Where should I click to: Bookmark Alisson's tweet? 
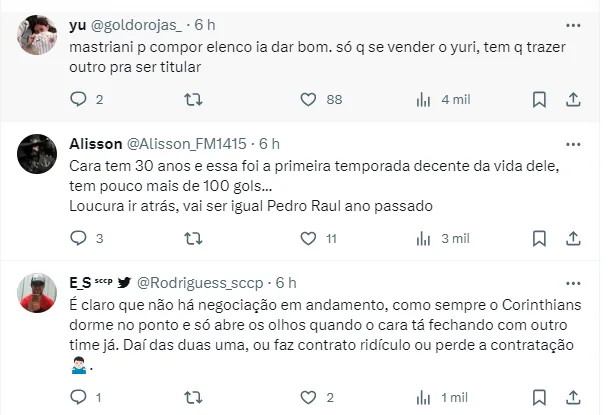[x=539, y=238]
